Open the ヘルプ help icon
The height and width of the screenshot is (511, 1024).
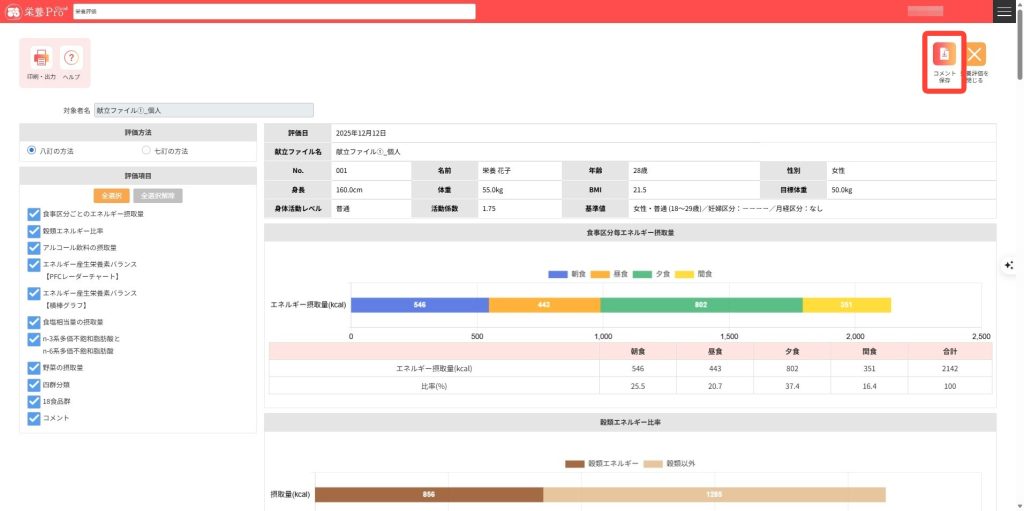71,59
